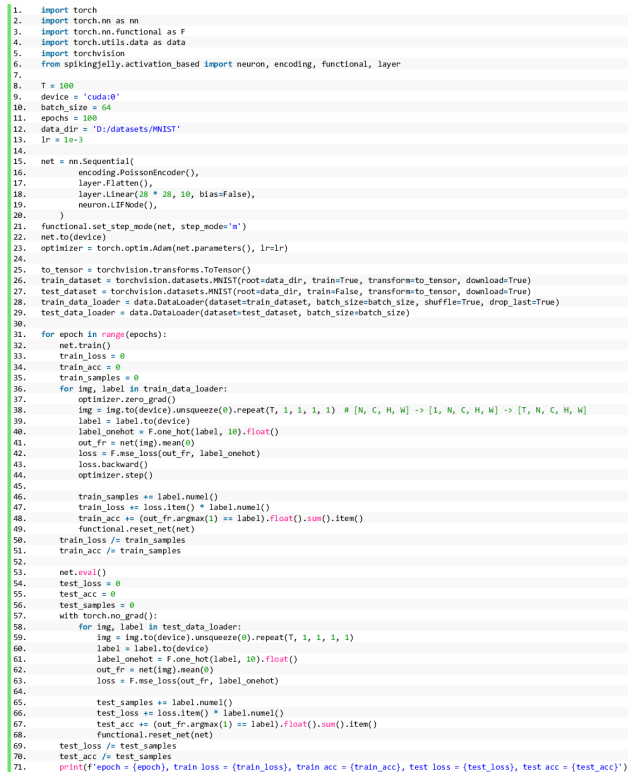
Task: Click 'test_loss += loss.item()' line 66
Action: point(190,713)
